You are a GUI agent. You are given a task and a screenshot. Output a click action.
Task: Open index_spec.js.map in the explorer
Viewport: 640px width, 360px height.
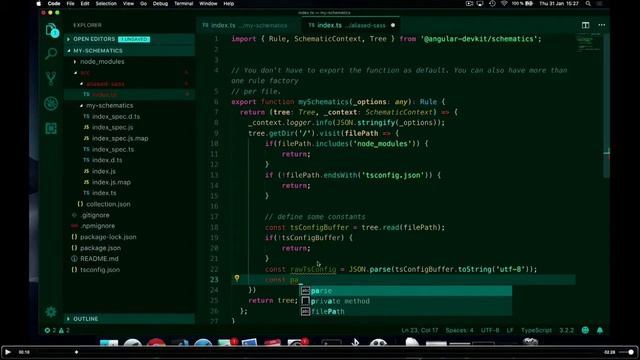click(120, 138)
